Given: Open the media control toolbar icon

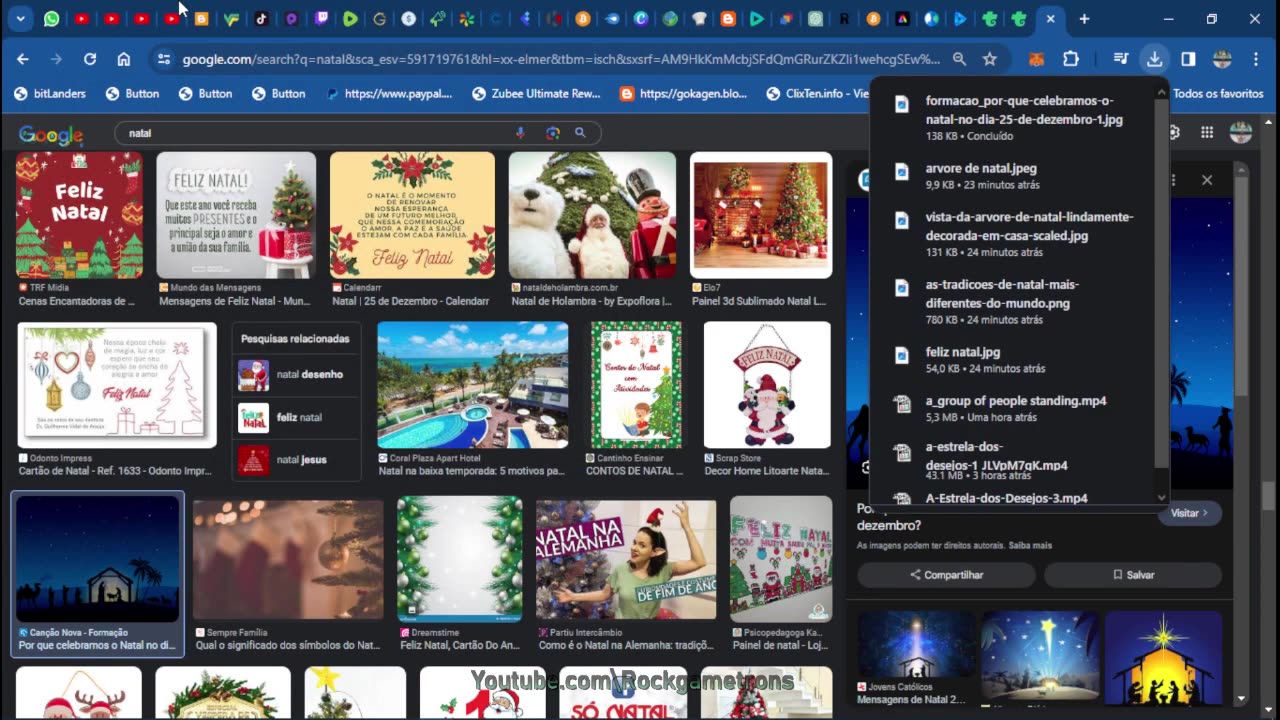Looking at the screenshot, I should tap(1122, 59).
